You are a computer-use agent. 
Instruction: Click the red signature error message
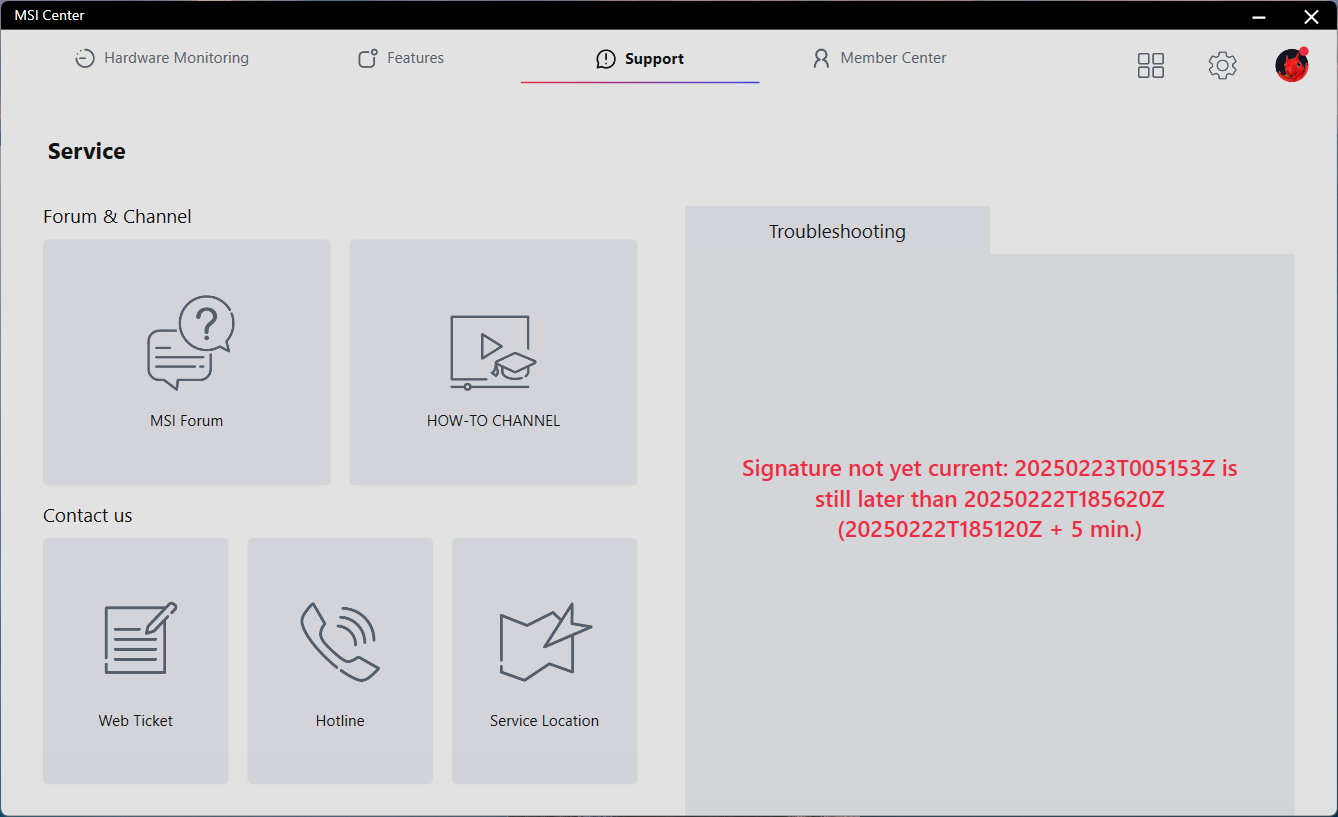pyautogui.click(x=990, y=499)
